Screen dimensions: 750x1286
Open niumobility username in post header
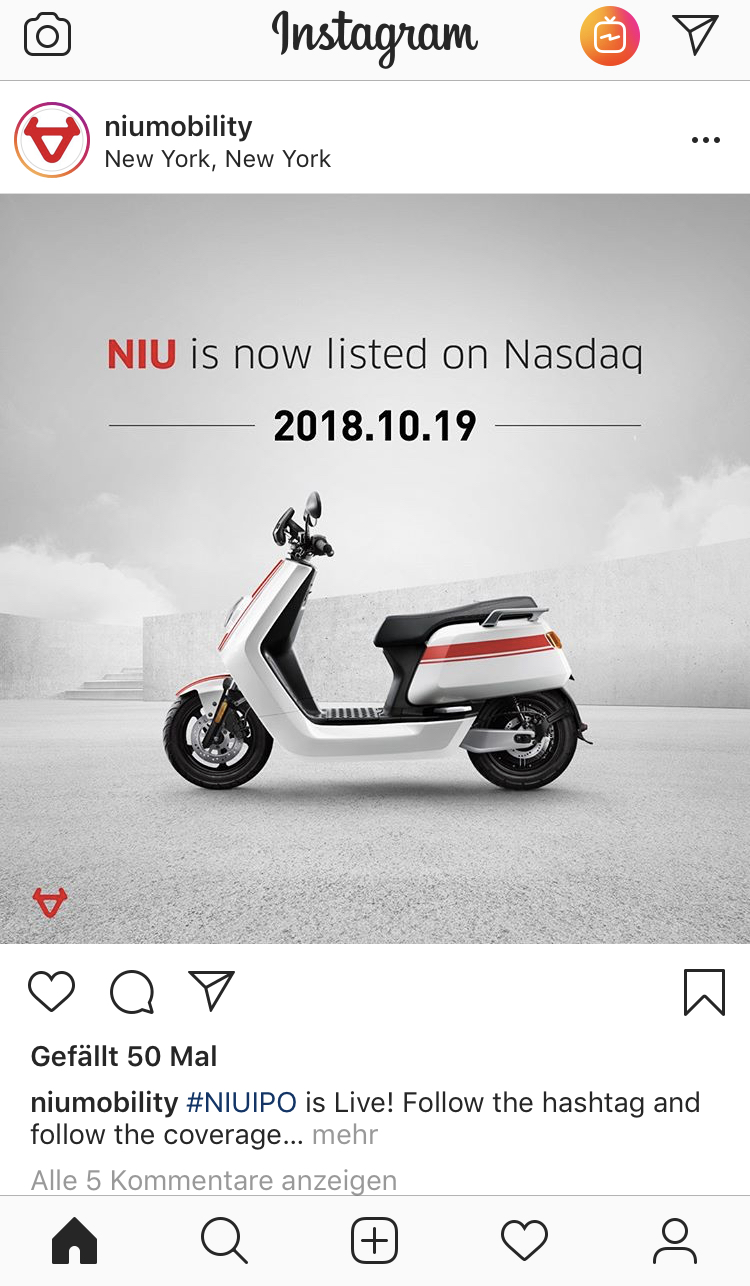[178, 126]
